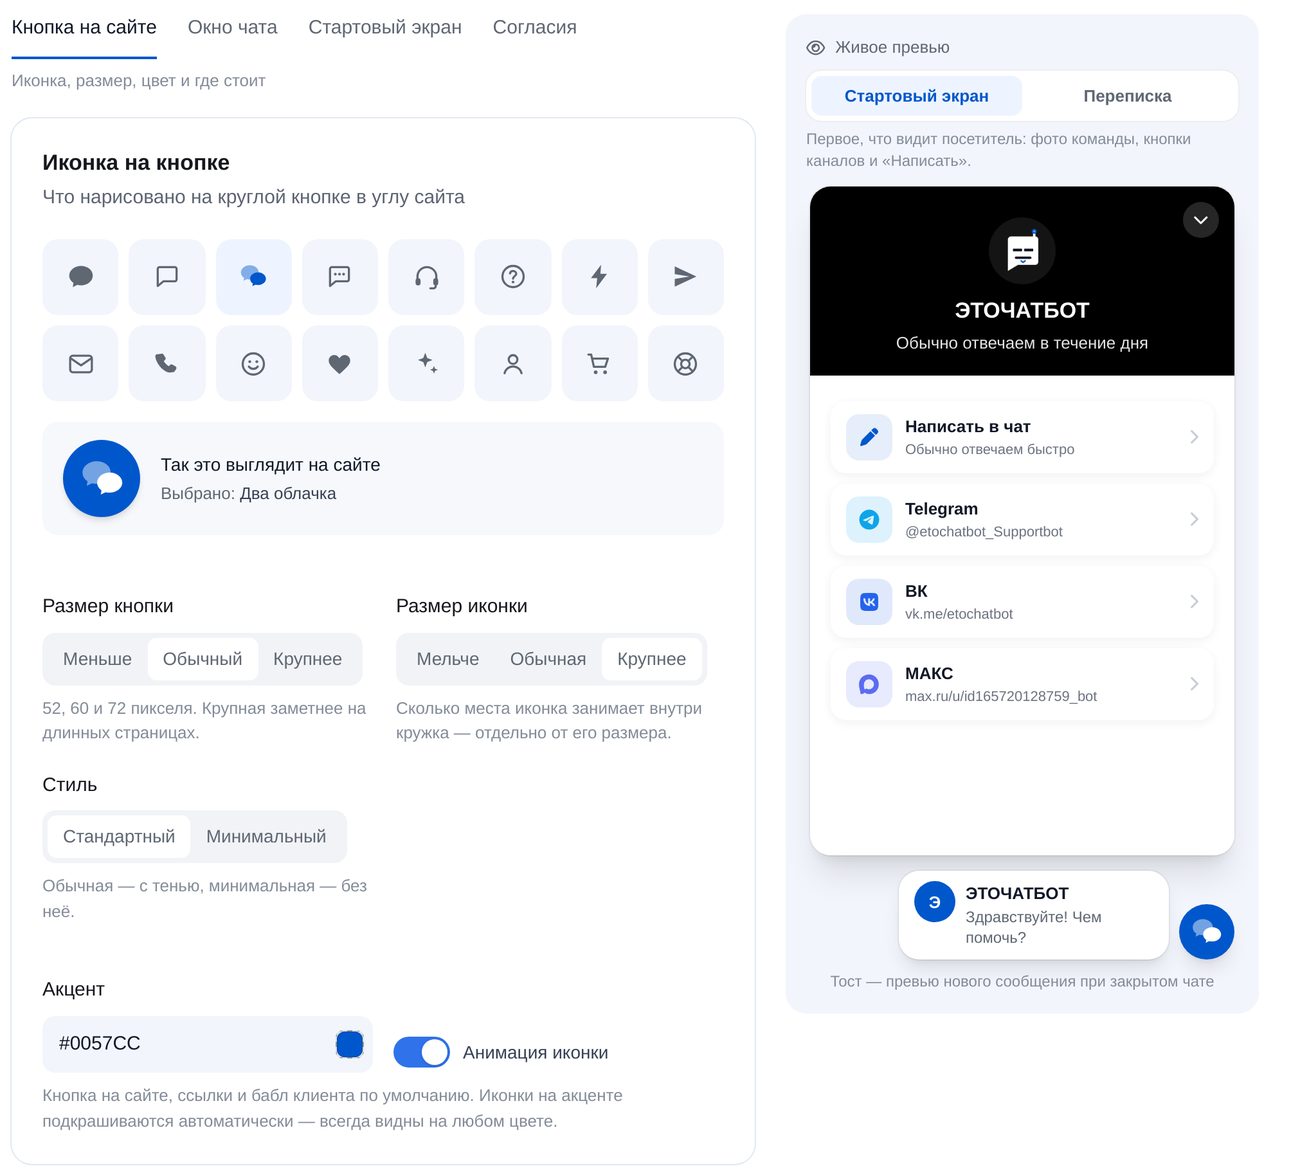Pick the lifebuoy support icon
1300x1173 pixels.
point(685,363)
